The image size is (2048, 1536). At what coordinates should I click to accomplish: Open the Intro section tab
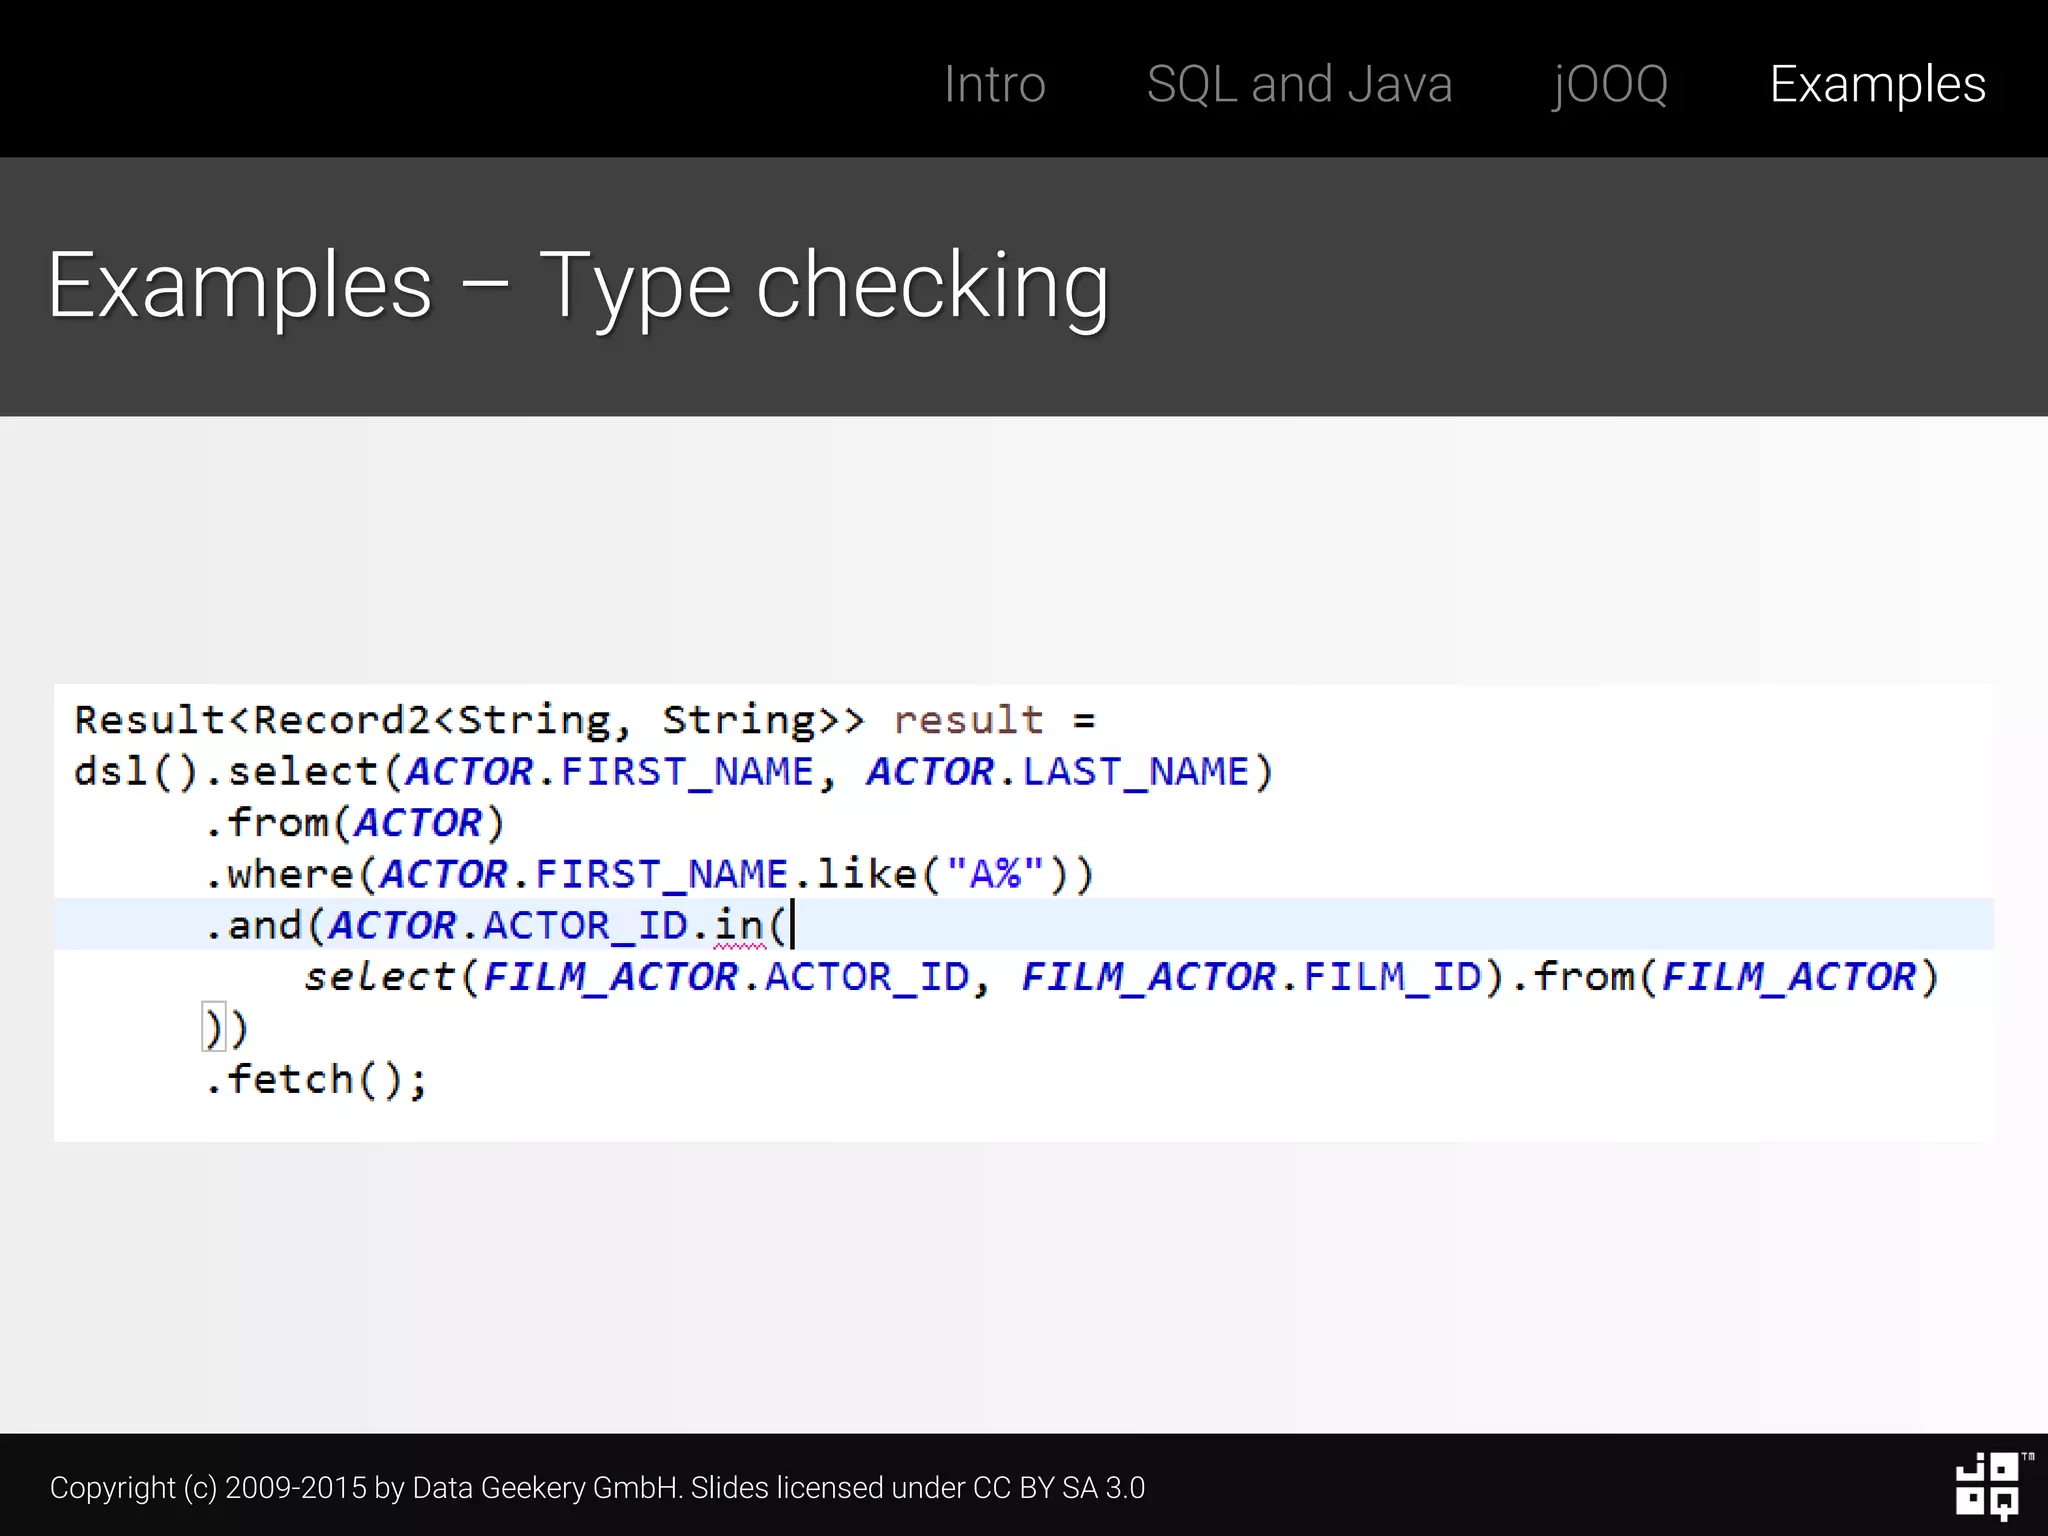coord(994,84)
